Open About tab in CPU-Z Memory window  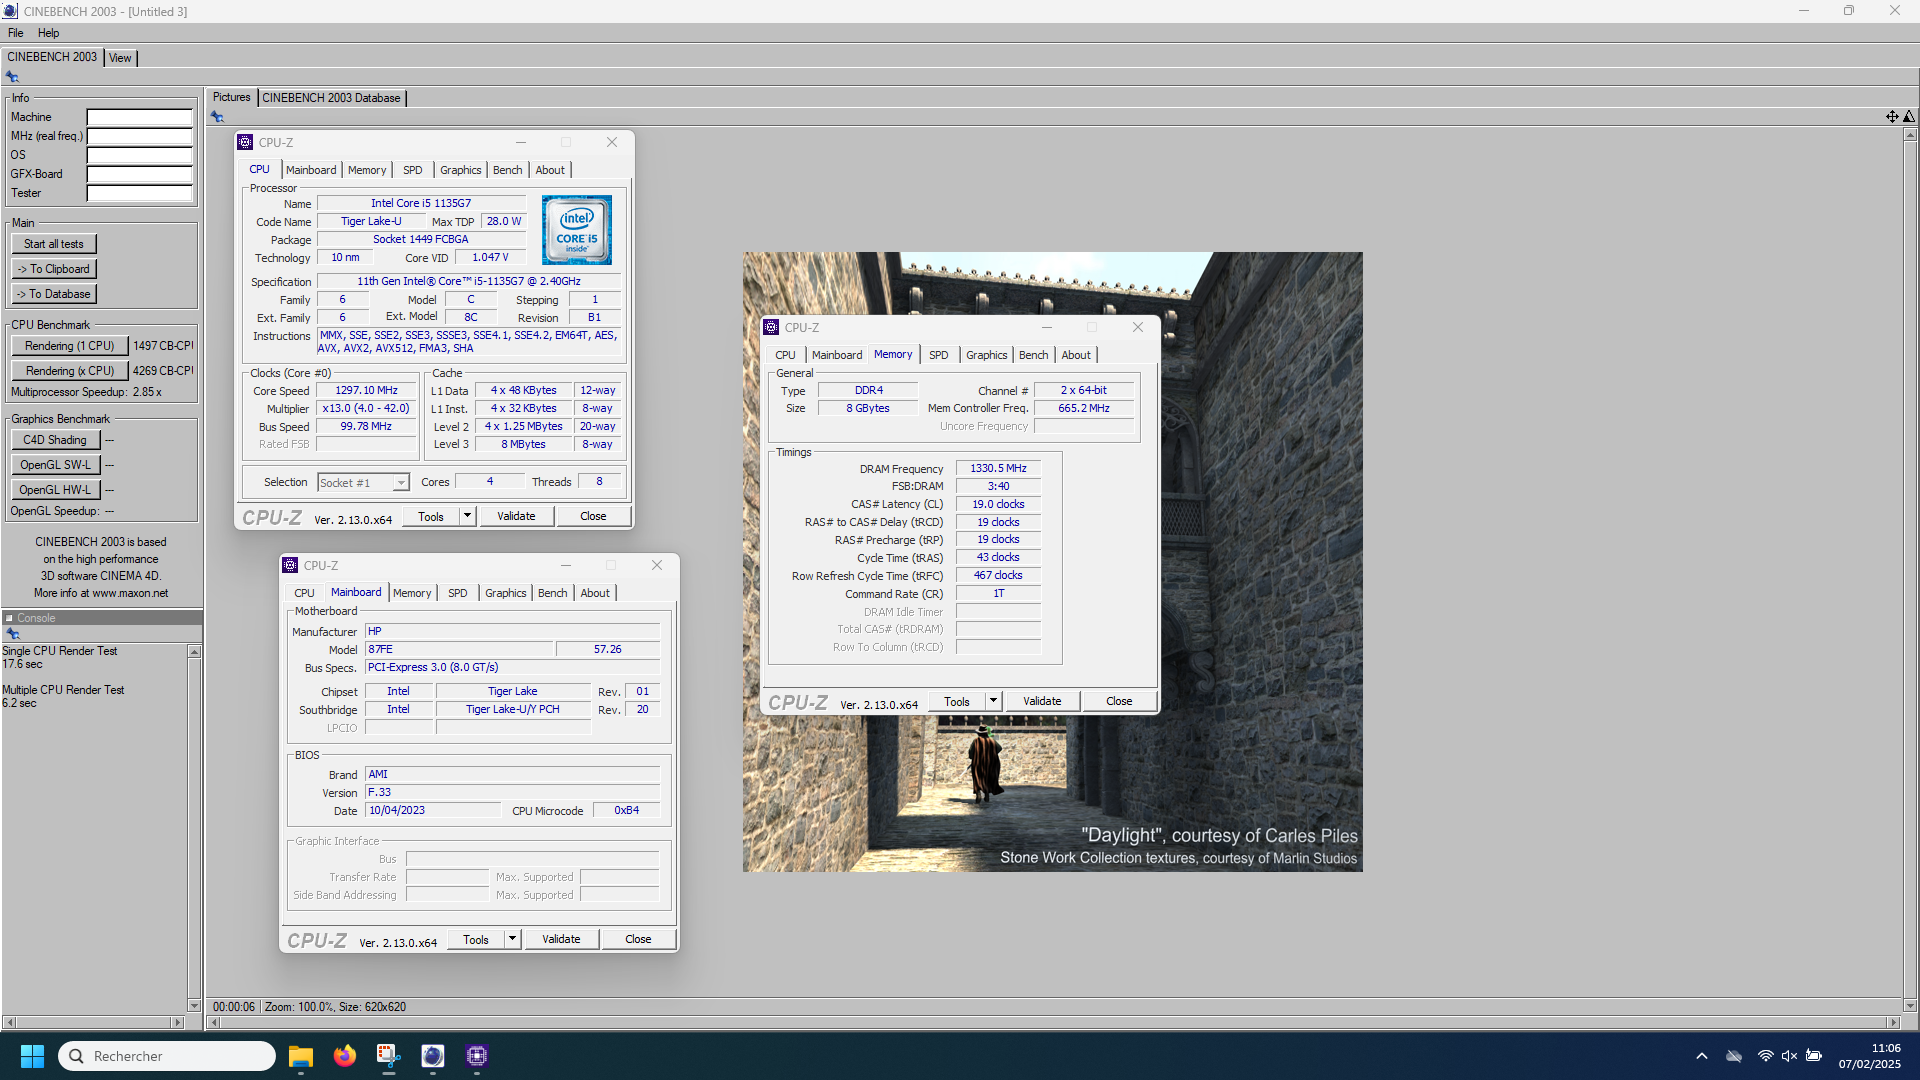[x=1076, y=355]
